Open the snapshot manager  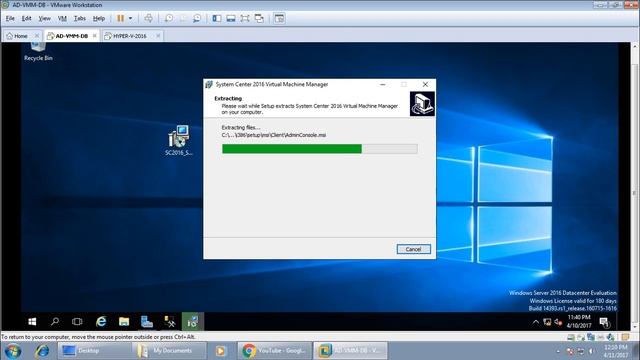click(197, 18)
